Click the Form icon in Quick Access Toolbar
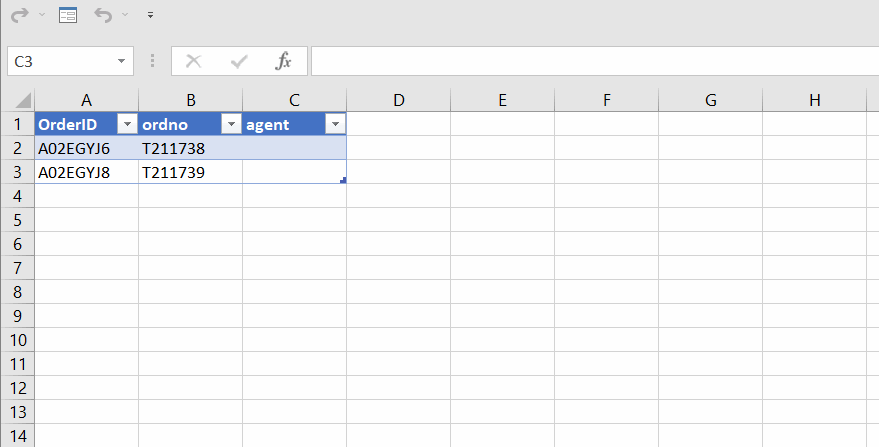The height and width of the screenshot is (447, 879). (x=67, y=15)
